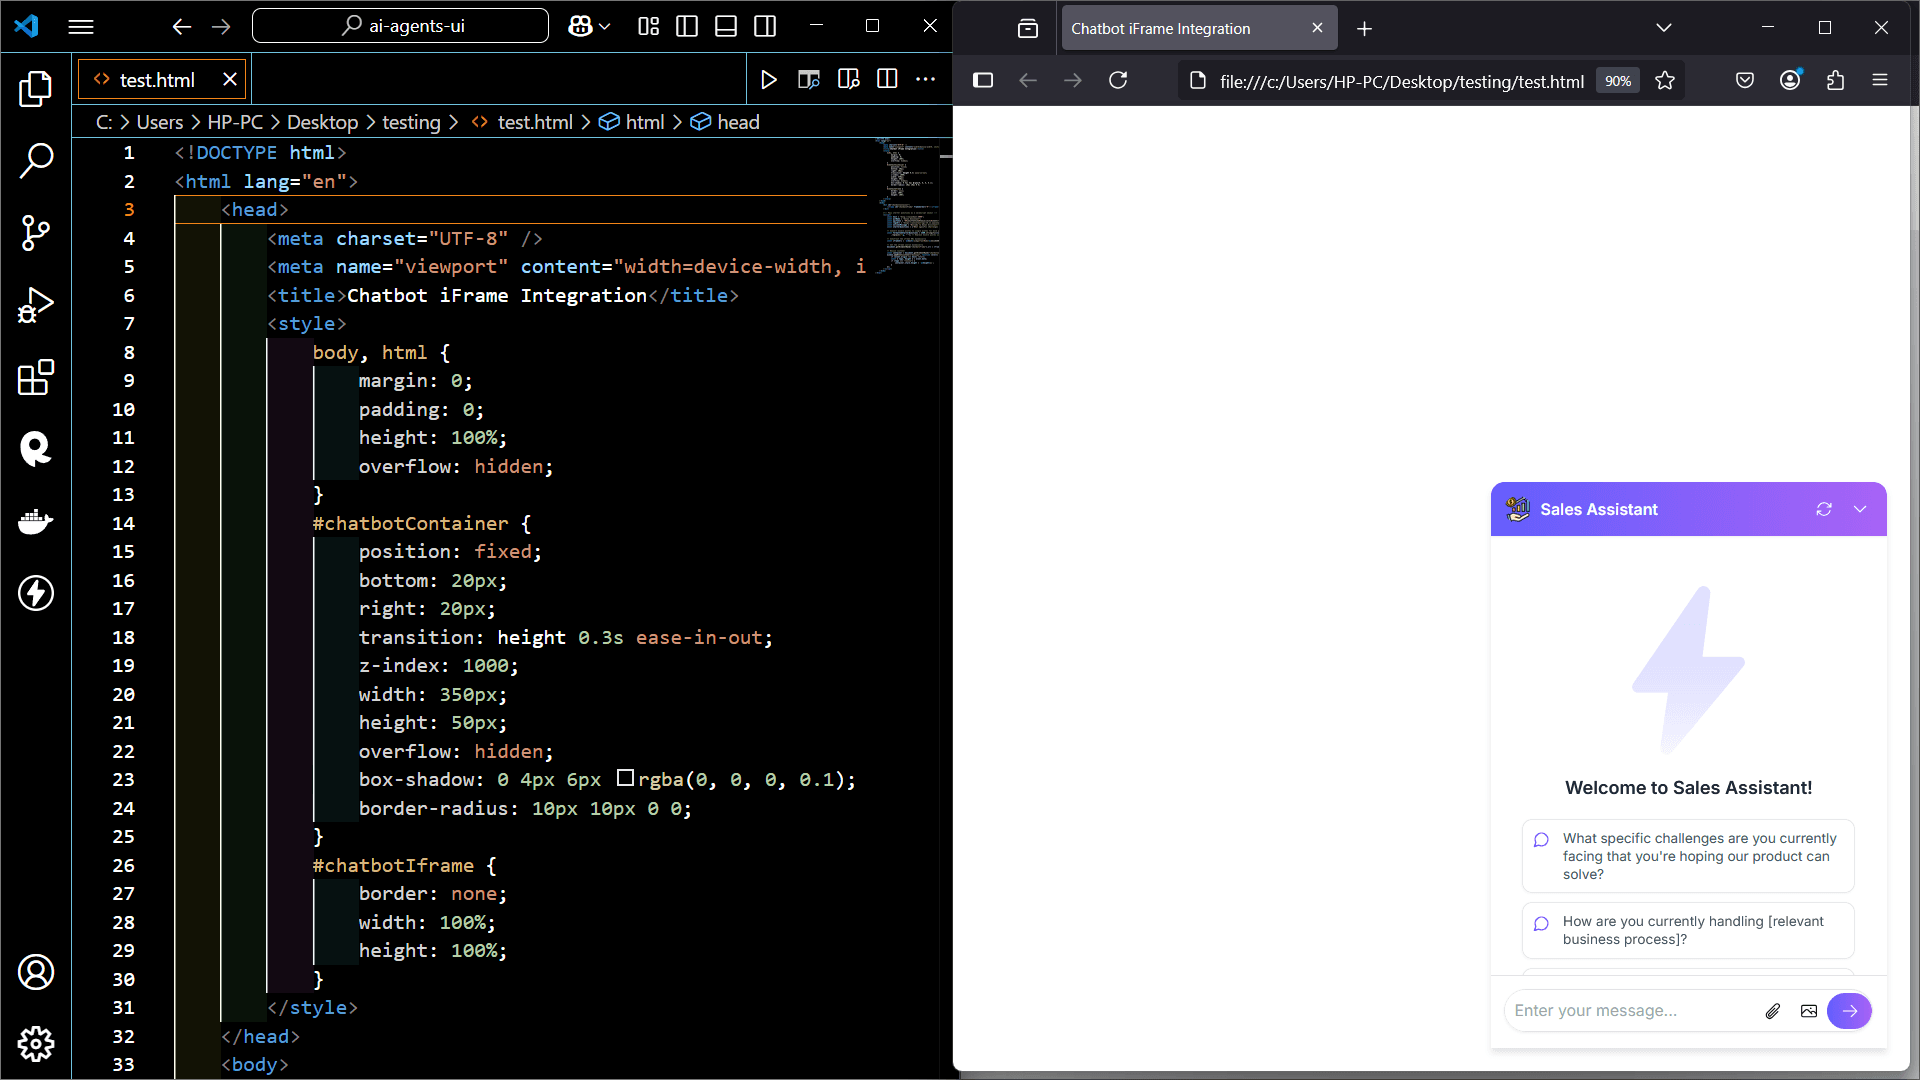Image resolution: width=1920 pixels, height=1080 pixels.
Task: Split the editor using the split icon
Action: coord(887,79)
